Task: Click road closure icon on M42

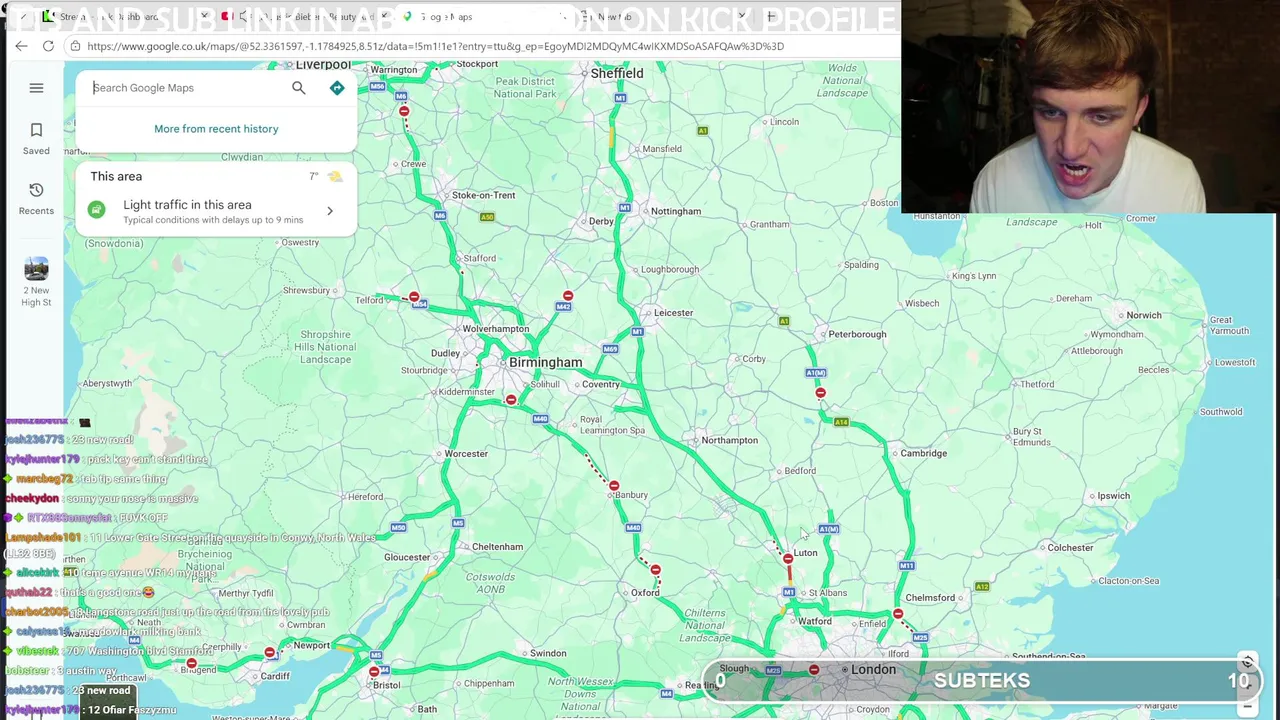Action: [x=568, y=296]
